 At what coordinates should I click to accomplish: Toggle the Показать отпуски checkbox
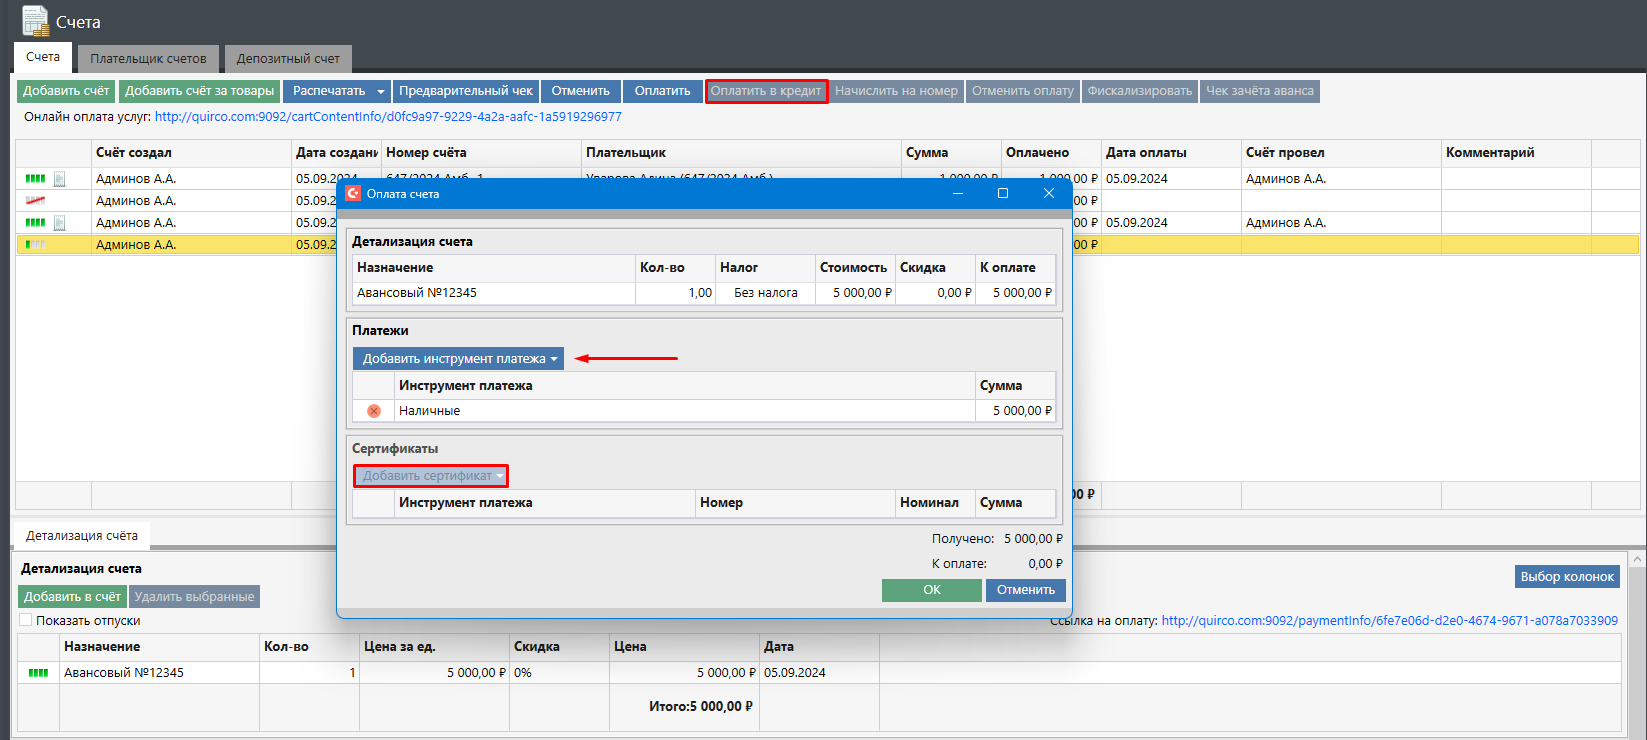click(x=26, y=620)
